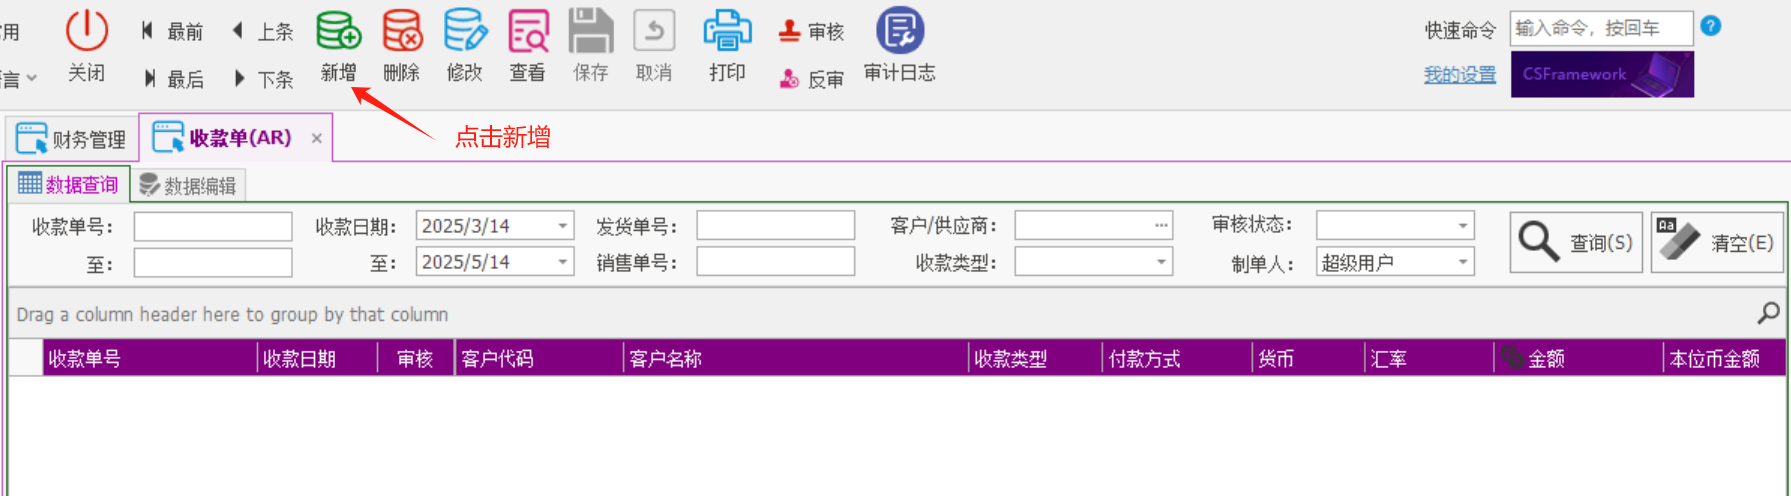Click the 新增 add record icon
The image size is (1791, 496).
(339, 31)
